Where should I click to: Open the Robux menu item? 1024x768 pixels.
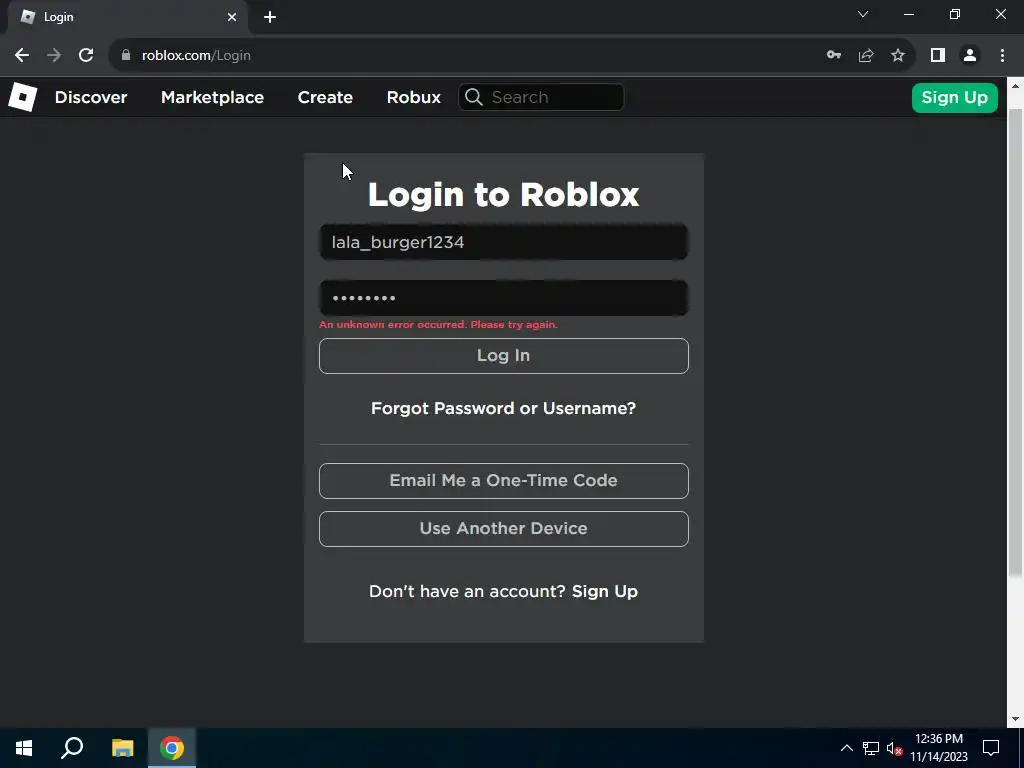(413, 97)
